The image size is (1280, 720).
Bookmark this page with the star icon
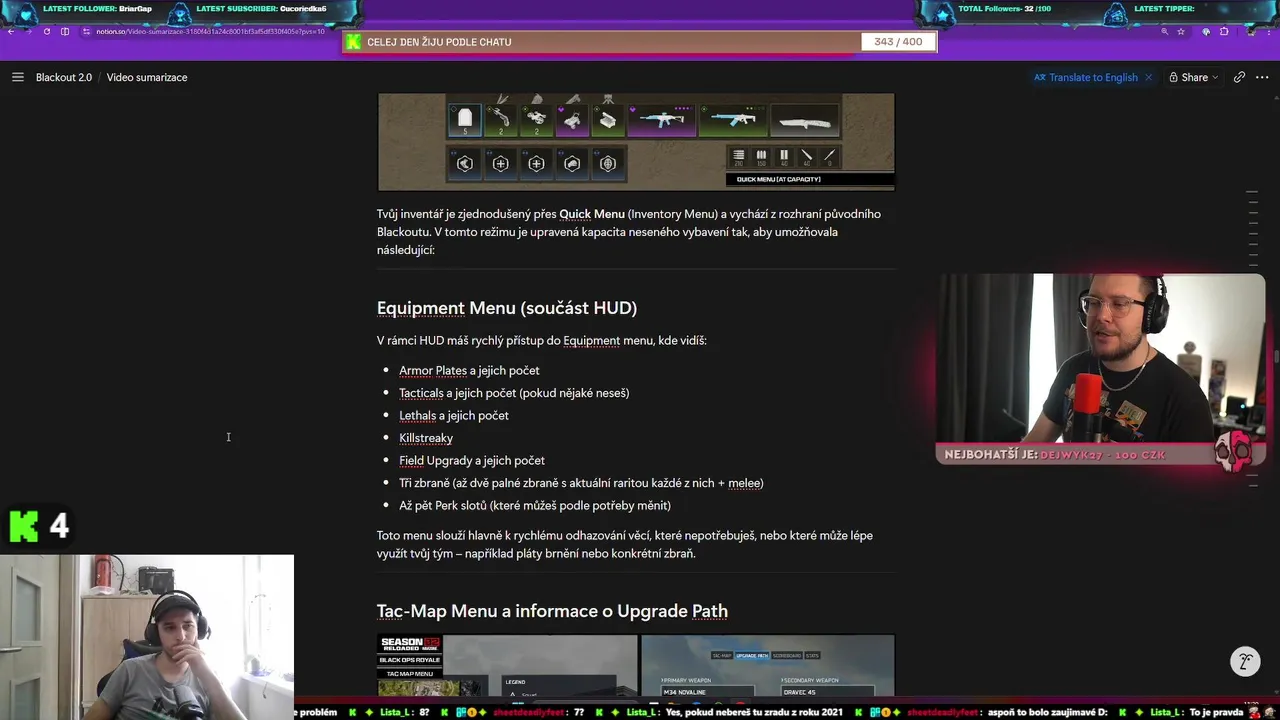coord(1181,32)
